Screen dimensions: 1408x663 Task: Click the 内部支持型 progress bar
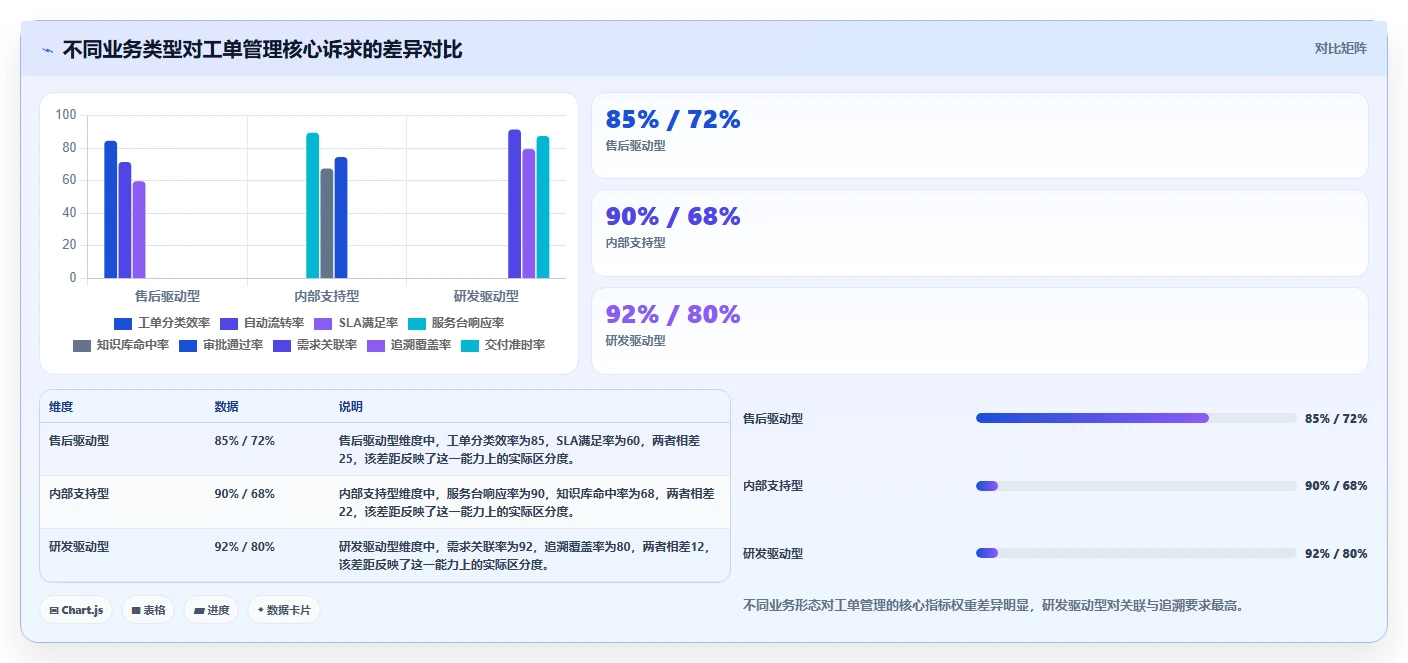(x=1136, y=486)
